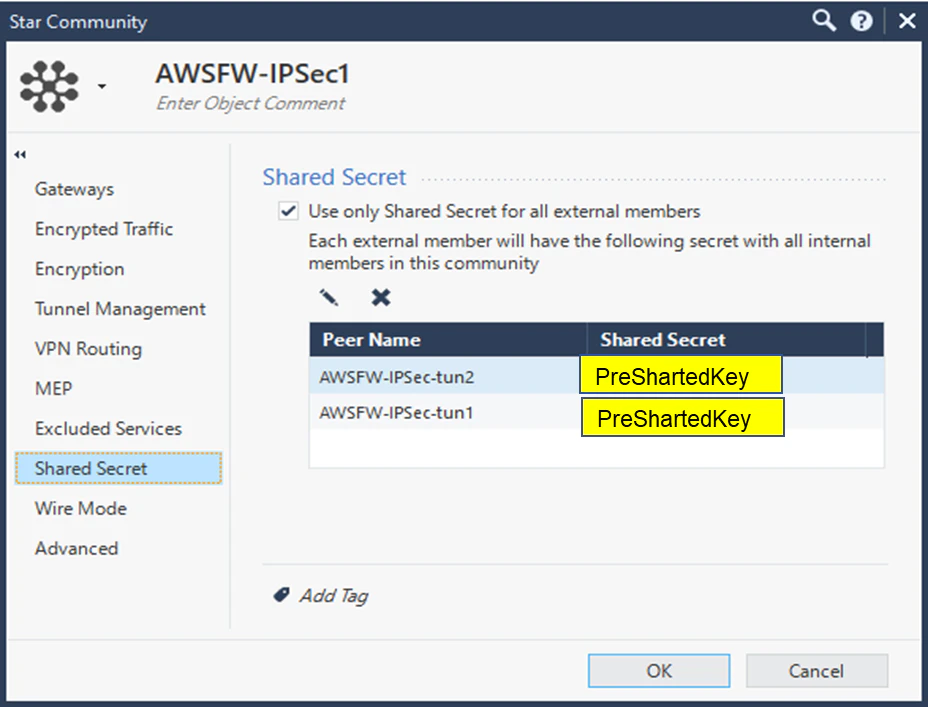928x707 pixels.
Task: Click the Star Community object icon
Action: [x=49, y=86]
